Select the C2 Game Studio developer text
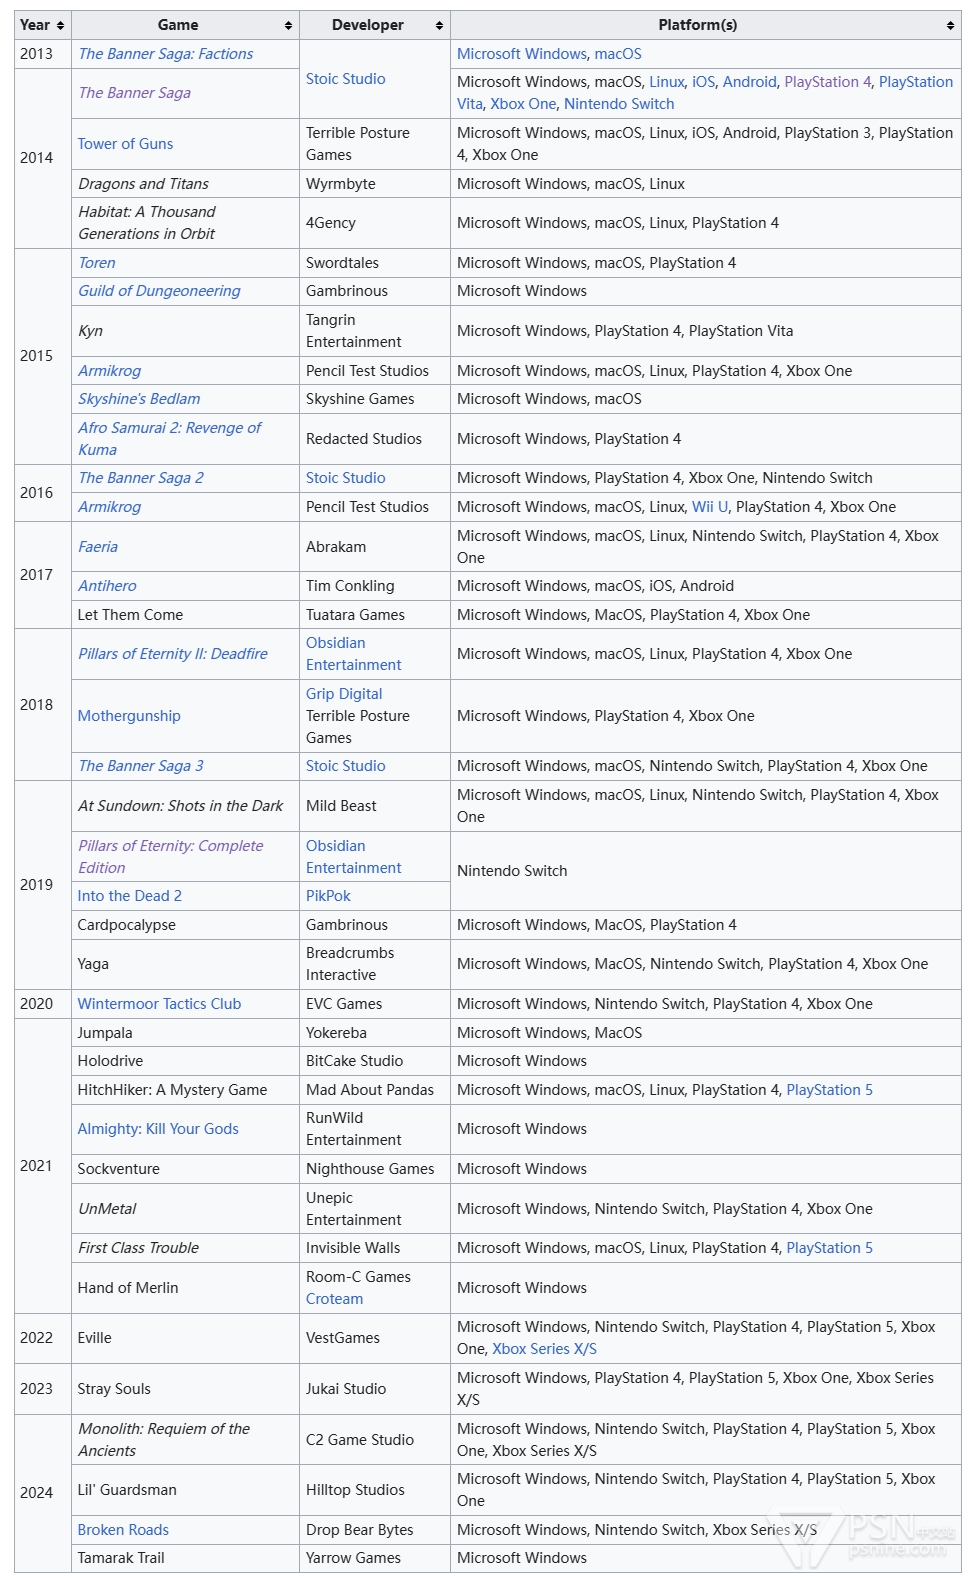968x1581 pixels. click(x=360, y=1440)
